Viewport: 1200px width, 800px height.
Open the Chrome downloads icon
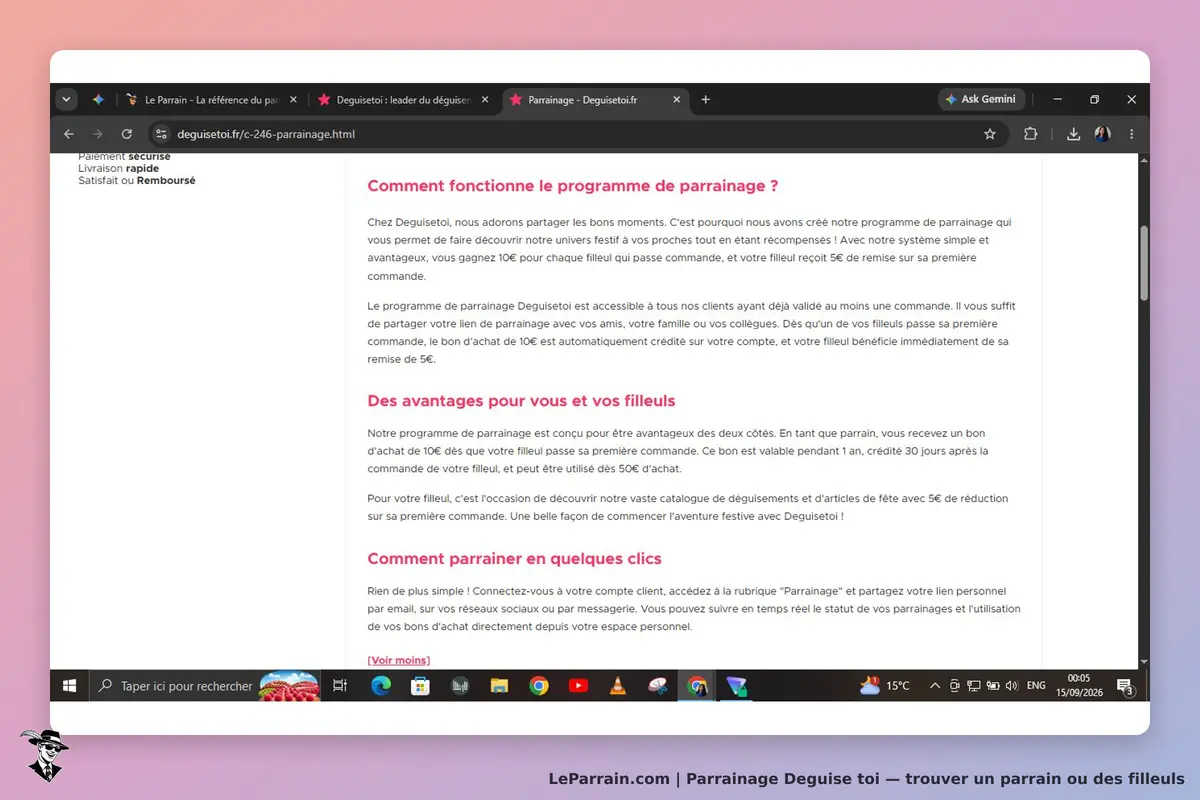pyautogui.click(x=1073, y=134)
